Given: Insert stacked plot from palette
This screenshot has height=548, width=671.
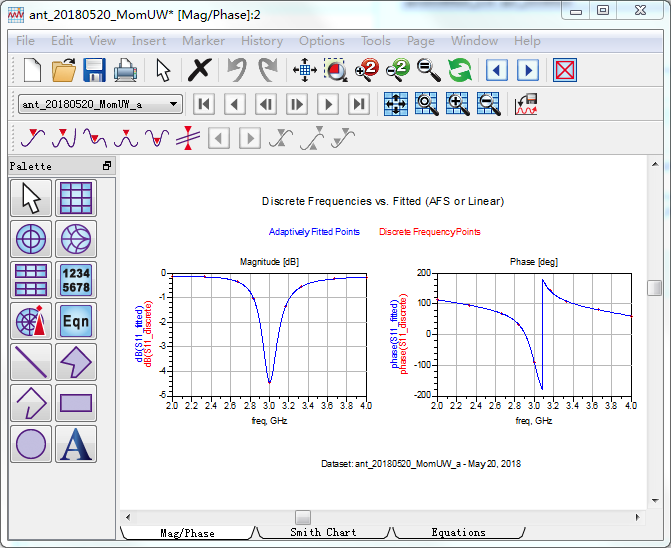Looking at the screenshot, I should point(31,280).
